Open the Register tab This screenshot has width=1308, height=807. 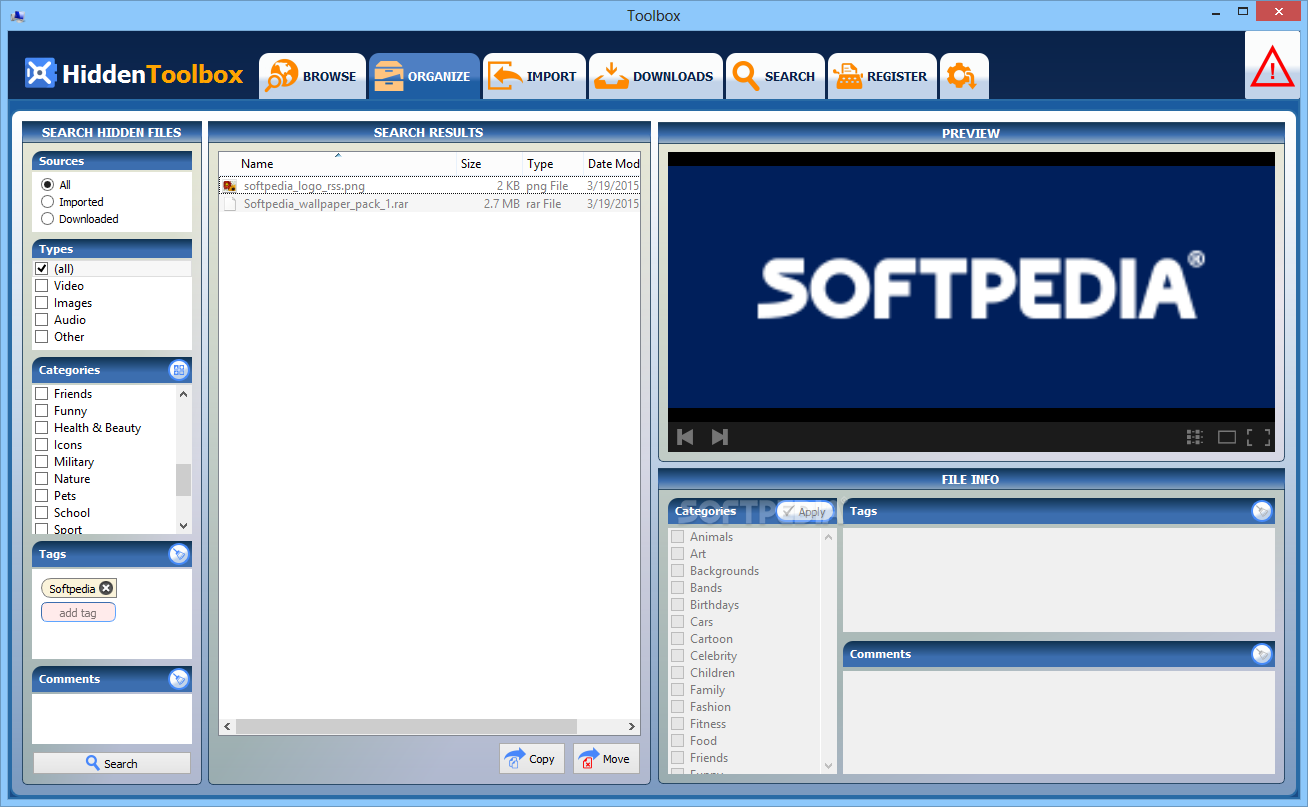[882, 76]
